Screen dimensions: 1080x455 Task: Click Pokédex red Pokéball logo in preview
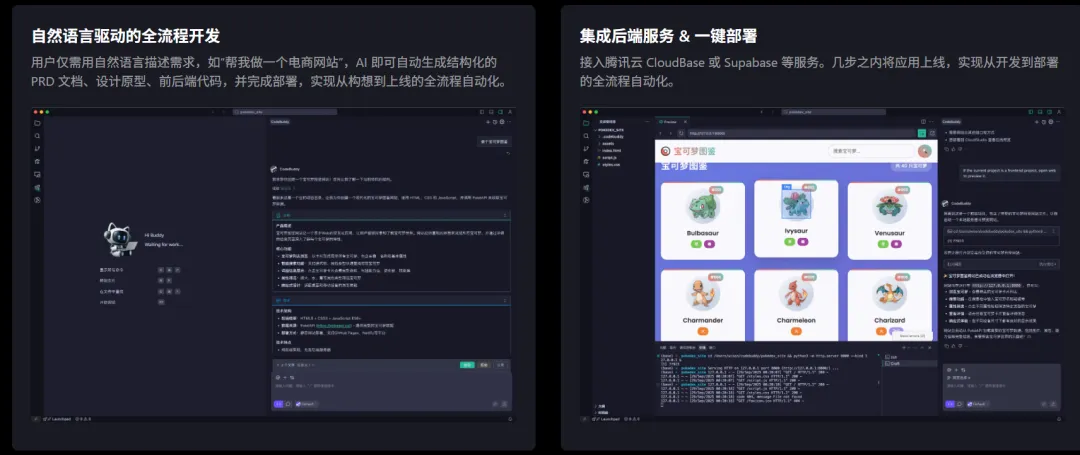(x=665, y=151)
